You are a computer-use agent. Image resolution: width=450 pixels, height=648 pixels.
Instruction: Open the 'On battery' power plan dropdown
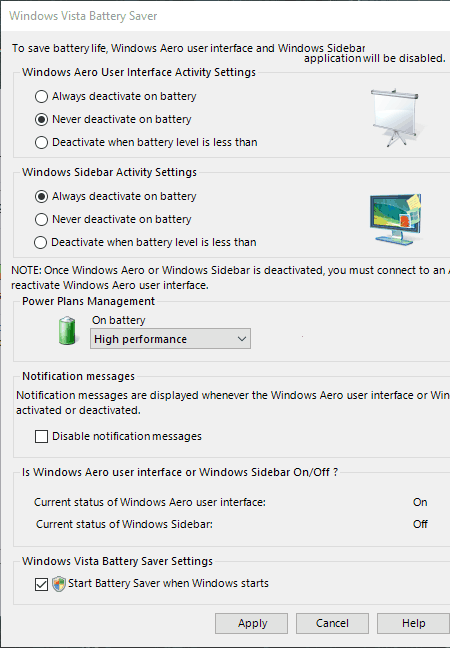pyautogui.click(x=170, y=339)
